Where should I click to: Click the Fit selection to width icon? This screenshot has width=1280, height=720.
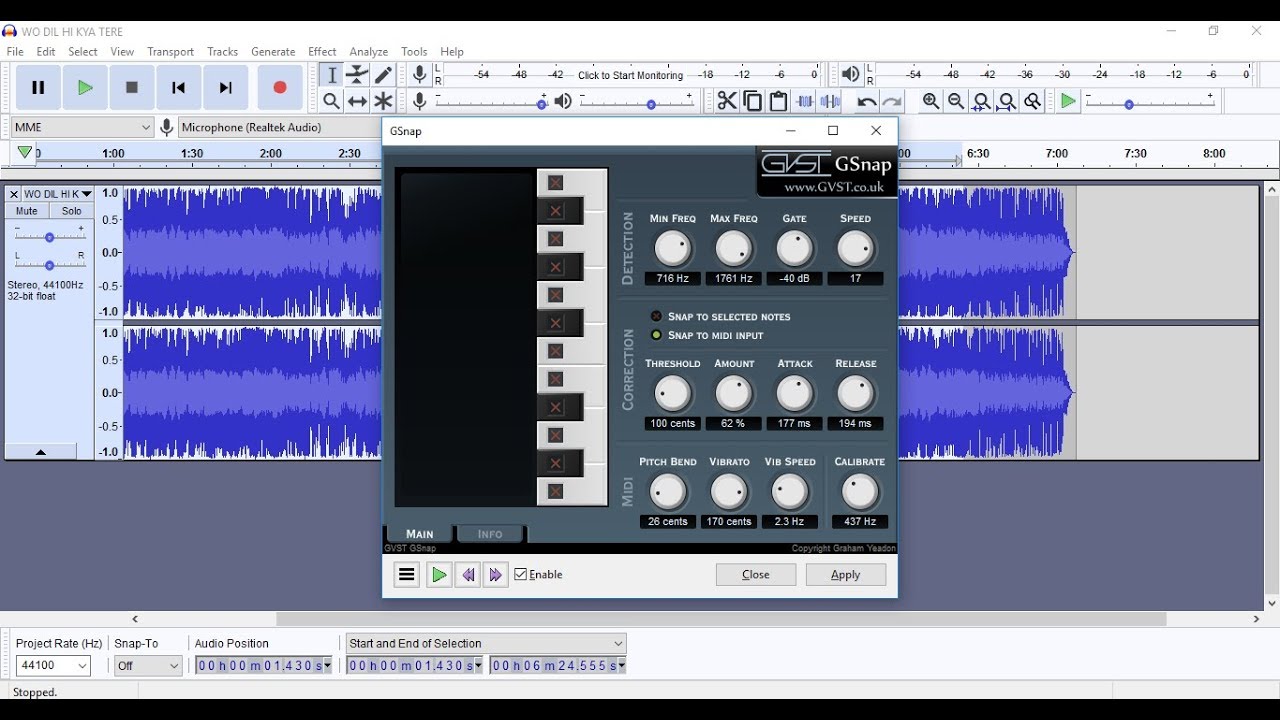pyautogui.click(x=982, y=101)
